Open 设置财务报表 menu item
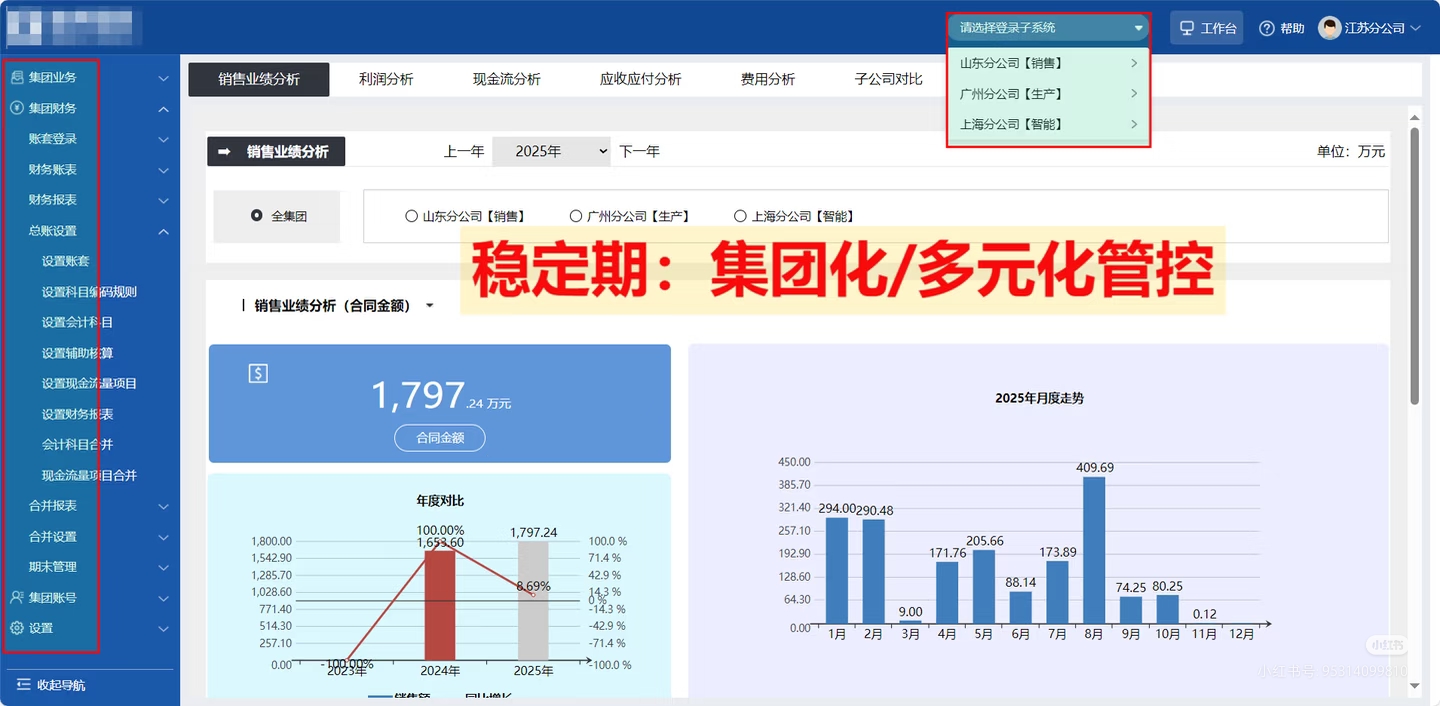 (77, 414)
